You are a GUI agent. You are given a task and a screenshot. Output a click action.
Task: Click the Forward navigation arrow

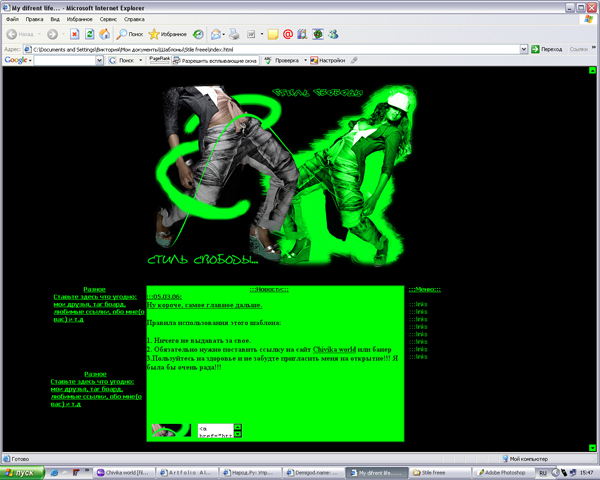tap(52, 34)
